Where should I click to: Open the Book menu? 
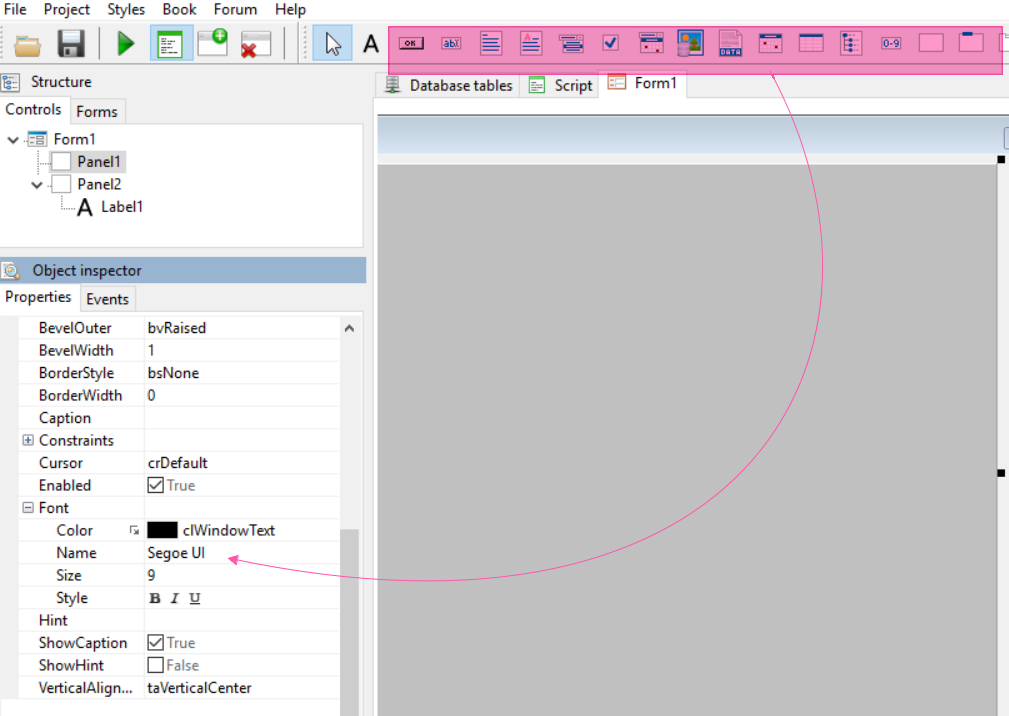tap(179, 10)
